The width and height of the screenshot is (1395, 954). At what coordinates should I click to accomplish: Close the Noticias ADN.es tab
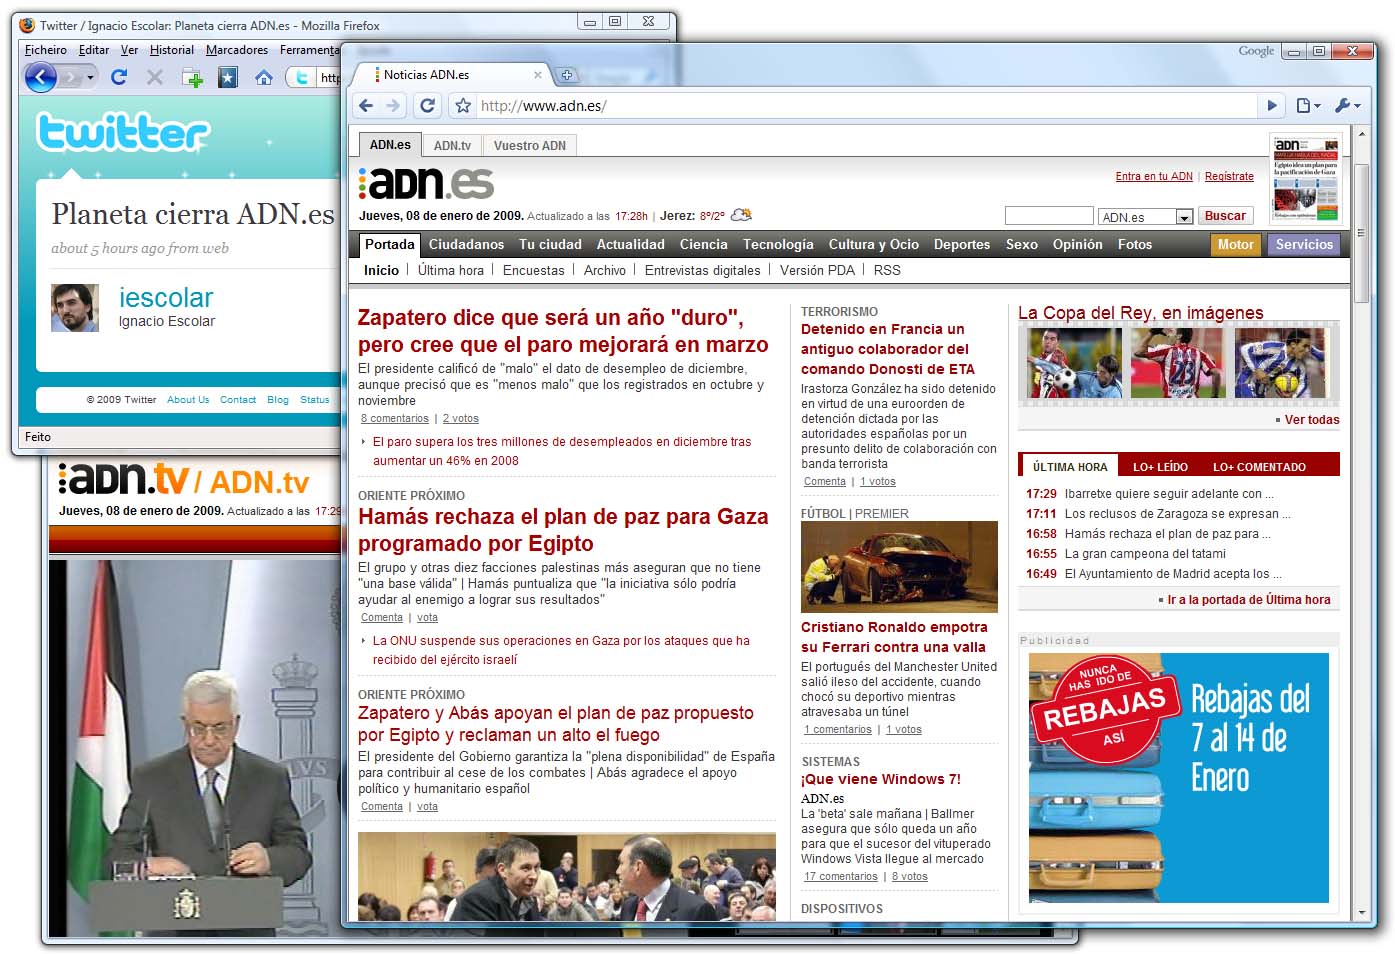(x=538, y=75)
